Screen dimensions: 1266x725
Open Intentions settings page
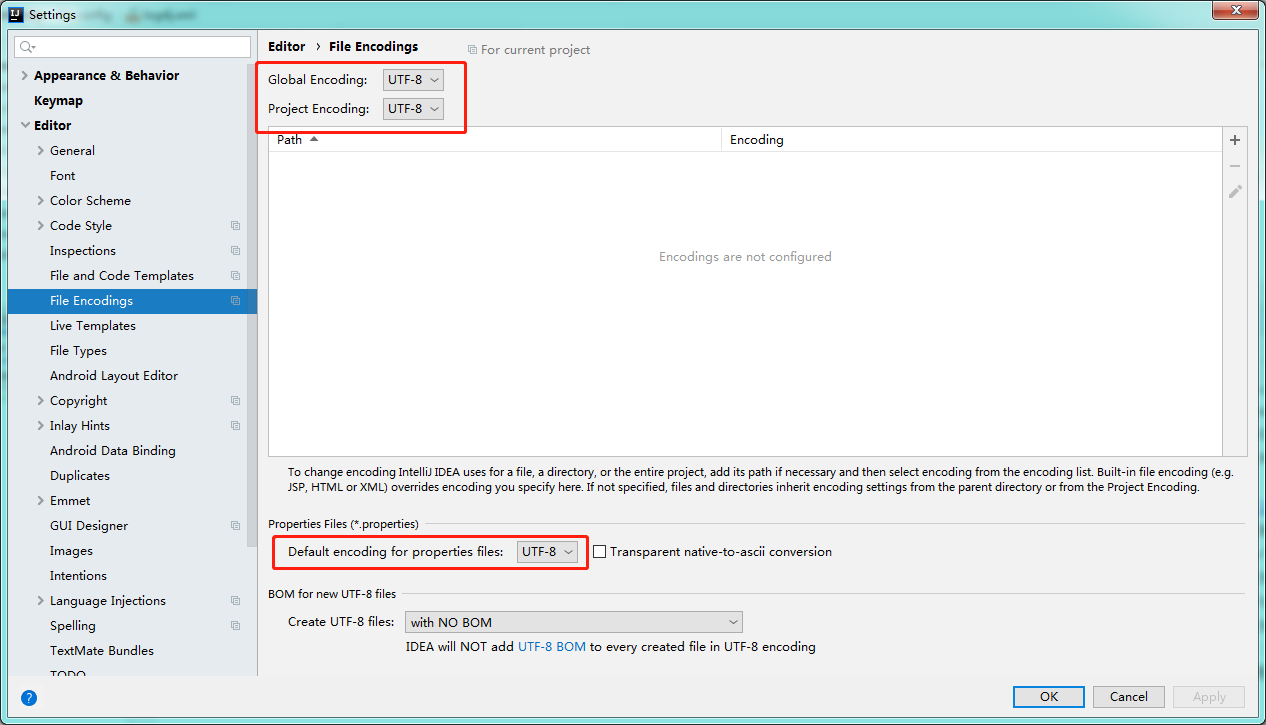point(78,576)
